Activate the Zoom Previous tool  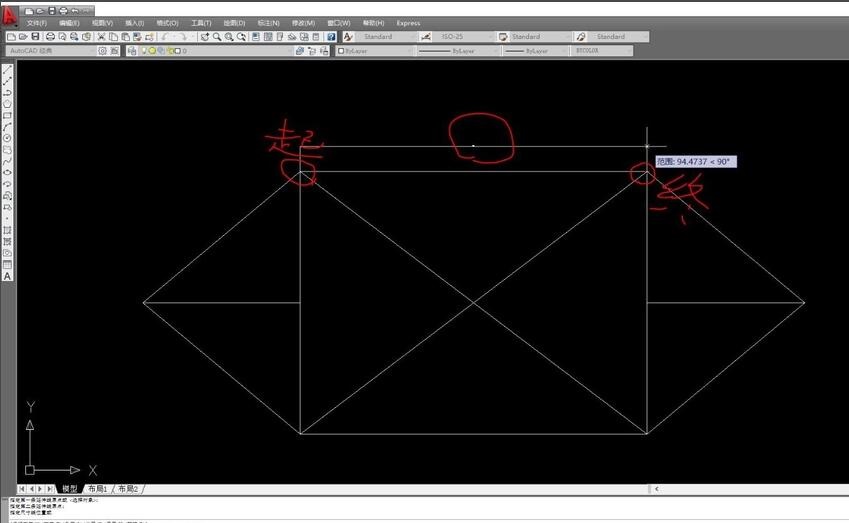(241, 37)
